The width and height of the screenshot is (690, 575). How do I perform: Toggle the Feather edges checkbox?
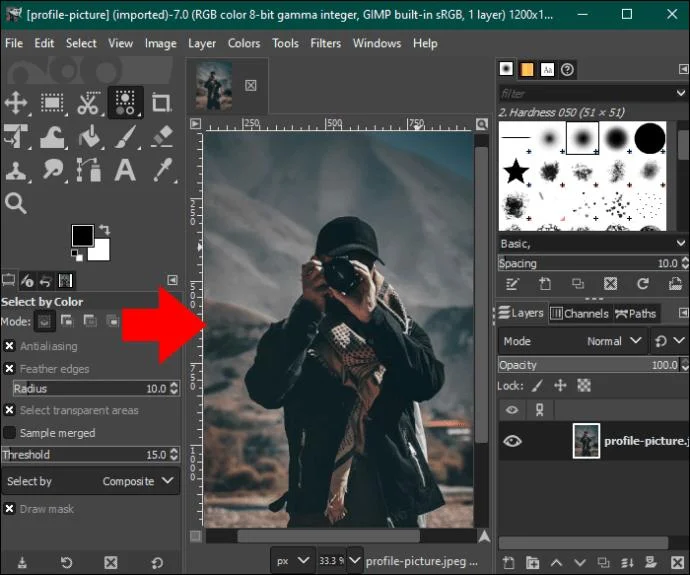(9, 368)
